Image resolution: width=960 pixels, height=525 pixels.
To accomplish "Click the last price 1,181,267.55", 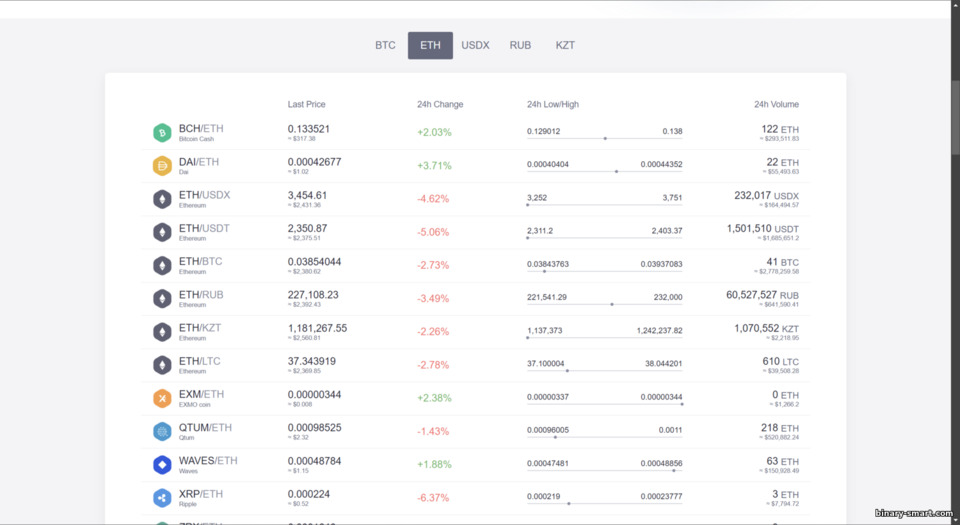I will pos(317,328).
